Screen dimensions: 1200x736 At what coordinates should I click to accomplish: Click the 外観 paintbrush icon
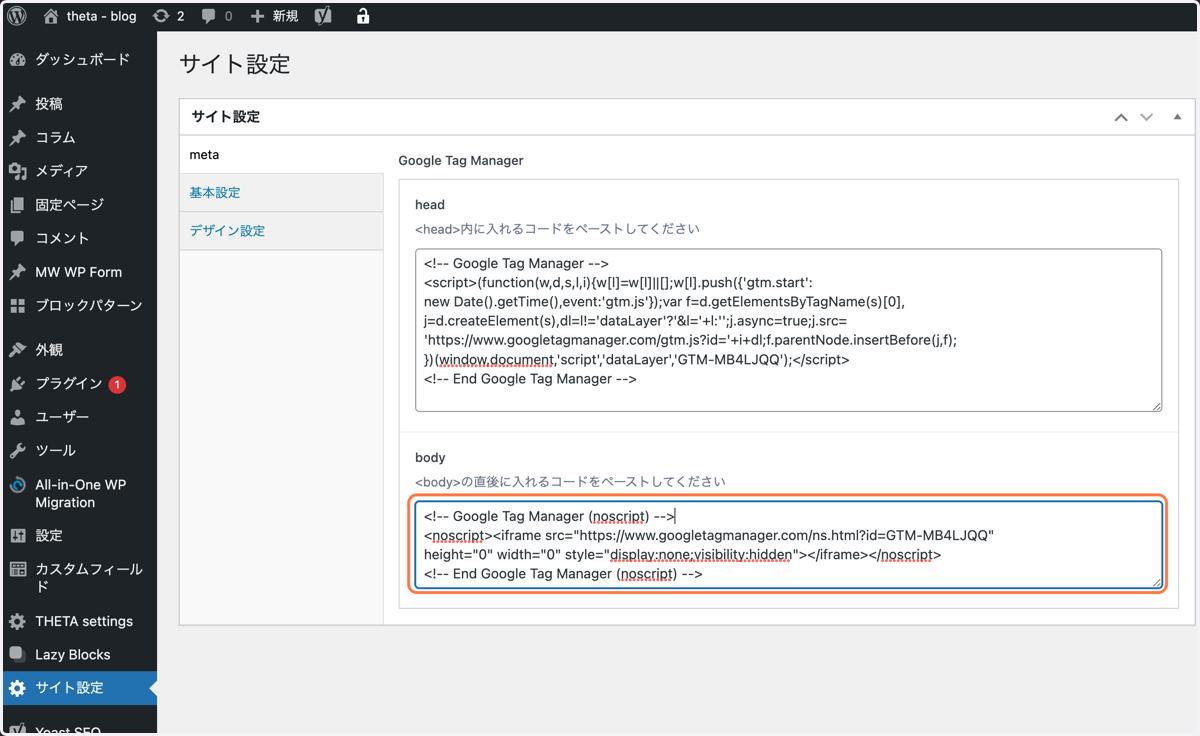(x=17, y=350)
